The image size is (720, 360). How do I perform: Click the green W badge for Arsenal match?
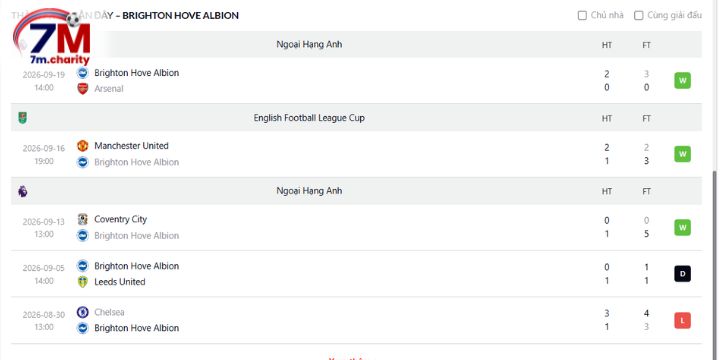point(682,81)
